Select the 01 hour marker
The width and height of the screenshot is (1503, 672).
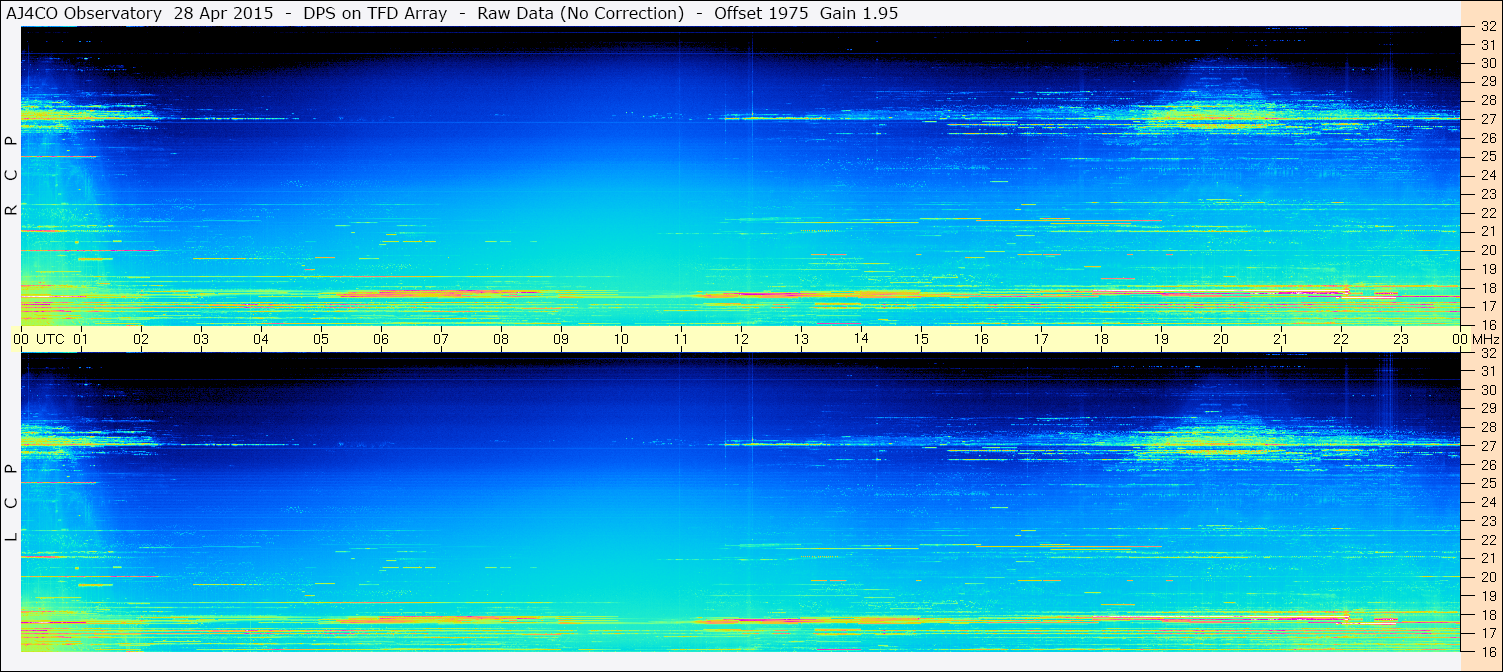[x=81, y=339]
